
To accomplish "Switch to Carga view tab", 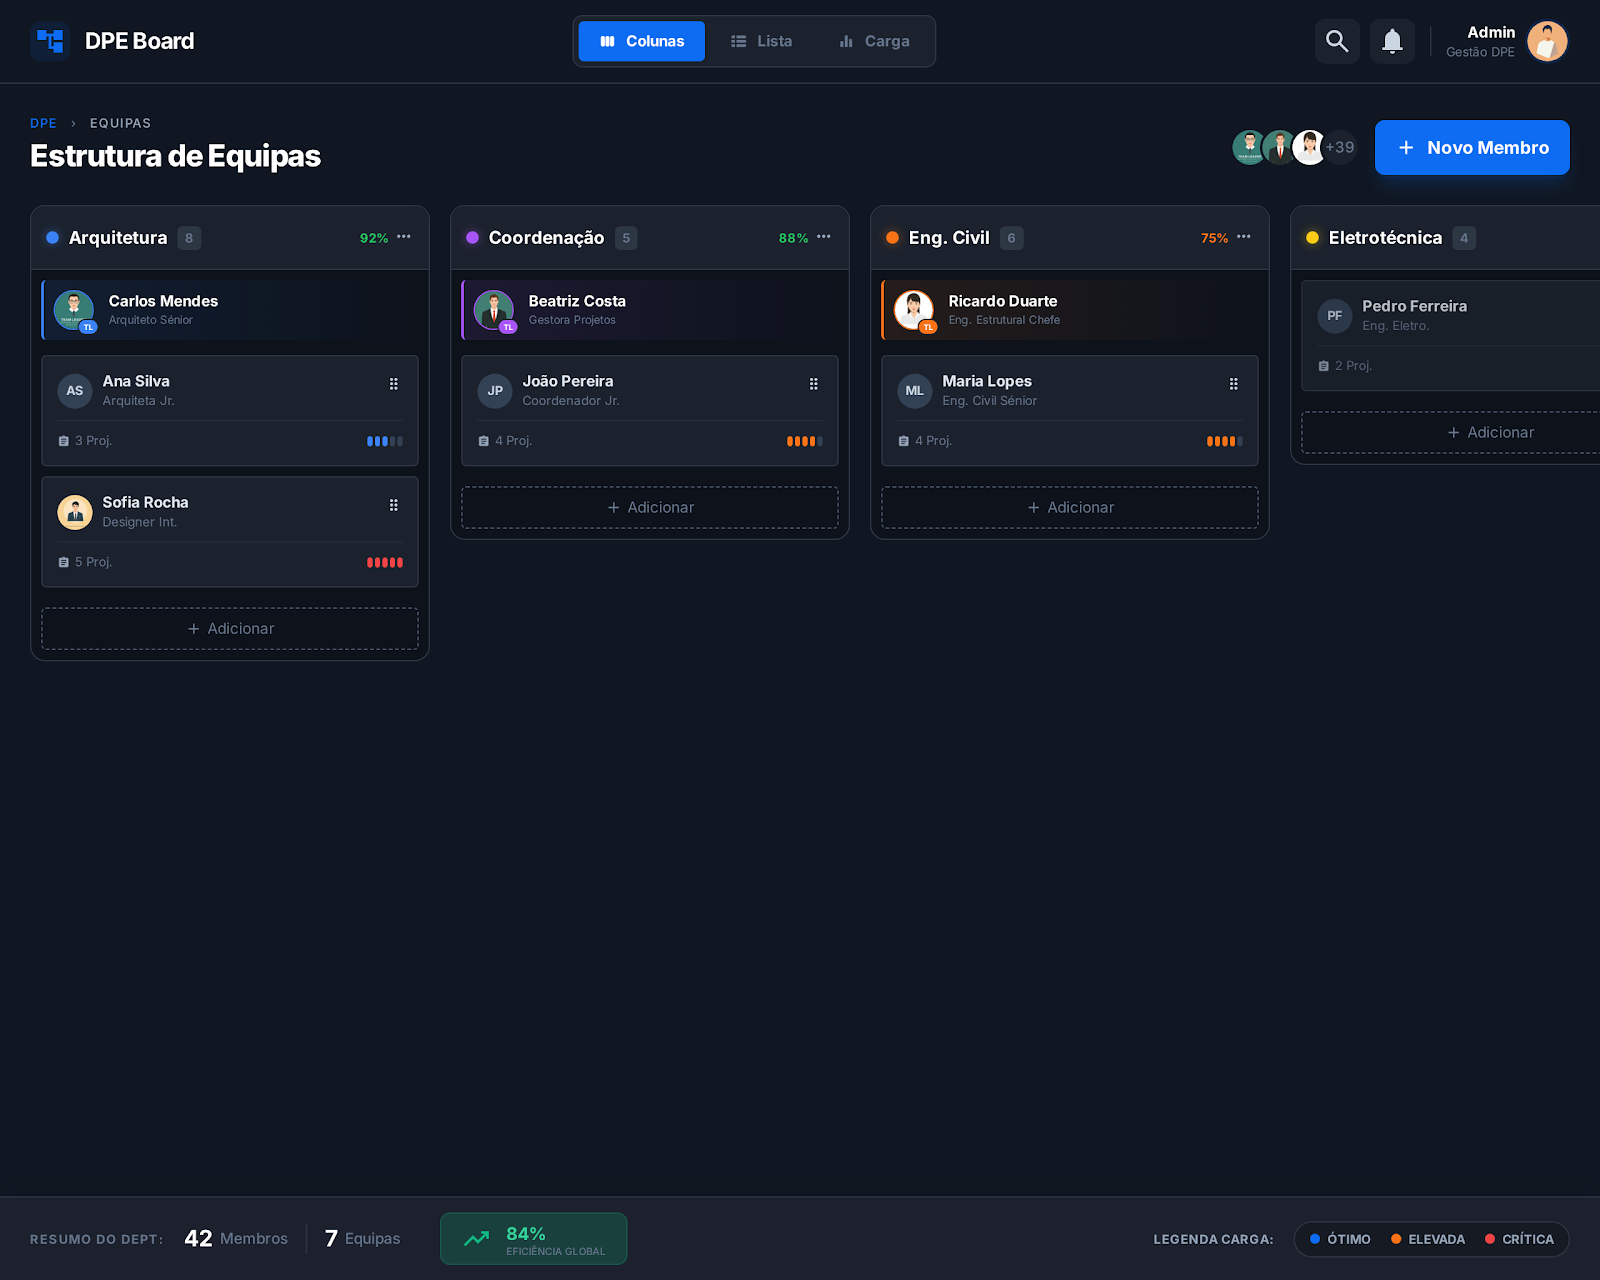I will point(874,41).
